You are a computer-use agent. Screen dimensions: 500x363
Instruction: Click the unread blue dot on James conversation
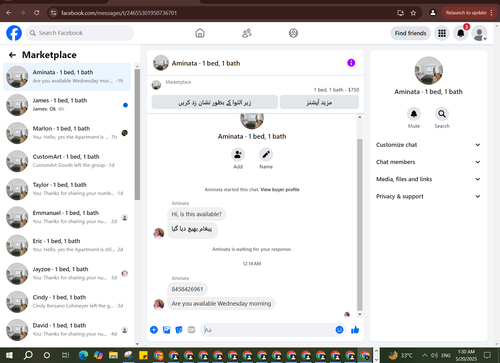125,105
